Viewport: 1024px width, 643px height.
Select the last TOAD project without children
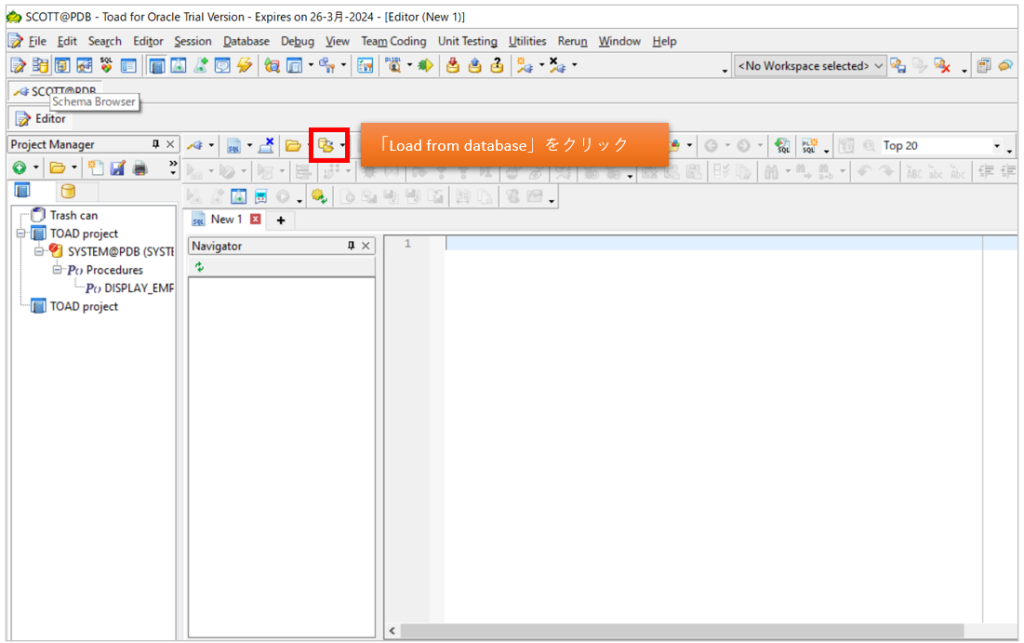pyautogui.click(x=84, y=306)
